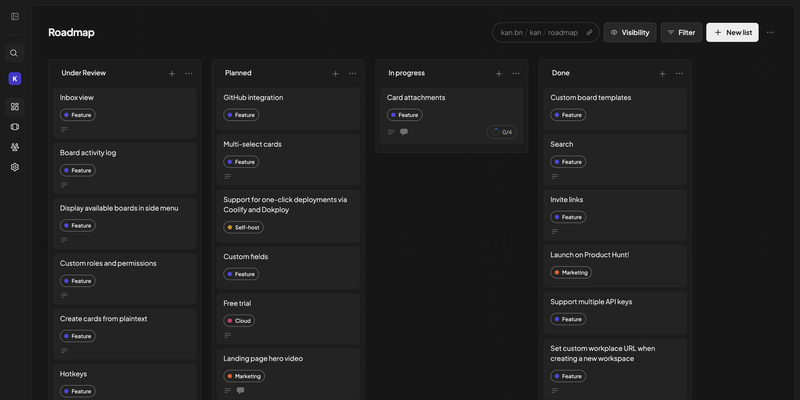Open the Visibility setting
Screen dimensions: 800x400
pos(630,32)
